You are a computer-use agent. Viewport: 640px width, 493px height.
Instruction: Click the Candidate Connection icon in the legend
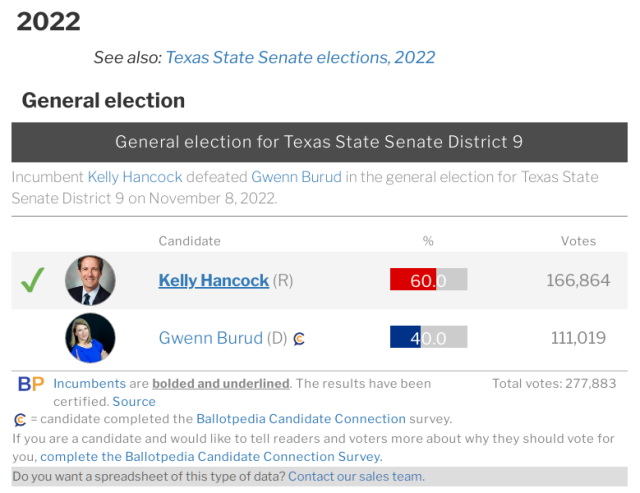(20, 420)
